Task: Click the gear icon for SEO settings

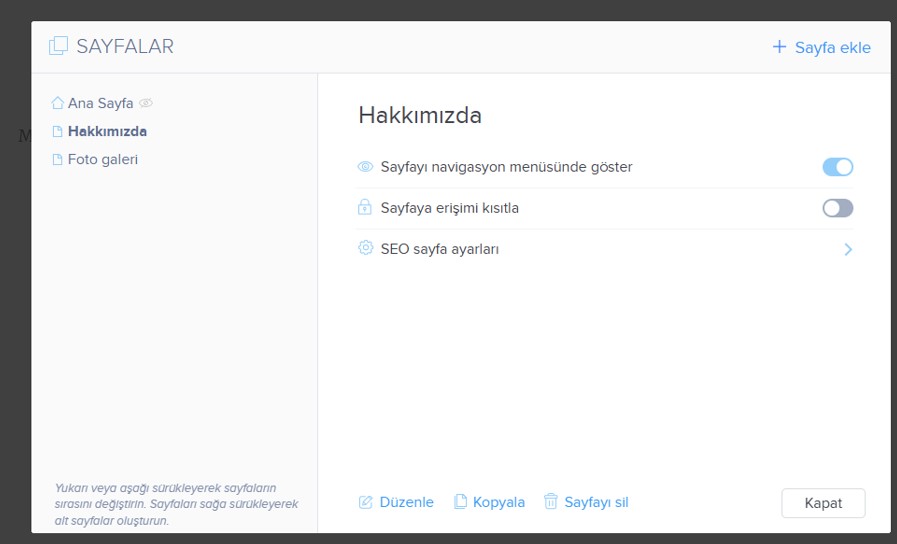Action: (x=365, y=248)
